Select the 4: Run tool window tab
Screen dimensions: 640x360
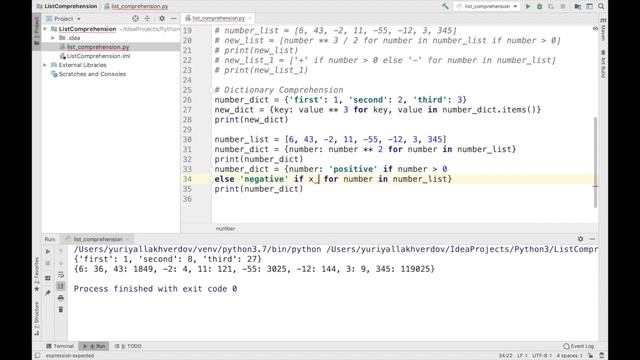pos(93,346)
